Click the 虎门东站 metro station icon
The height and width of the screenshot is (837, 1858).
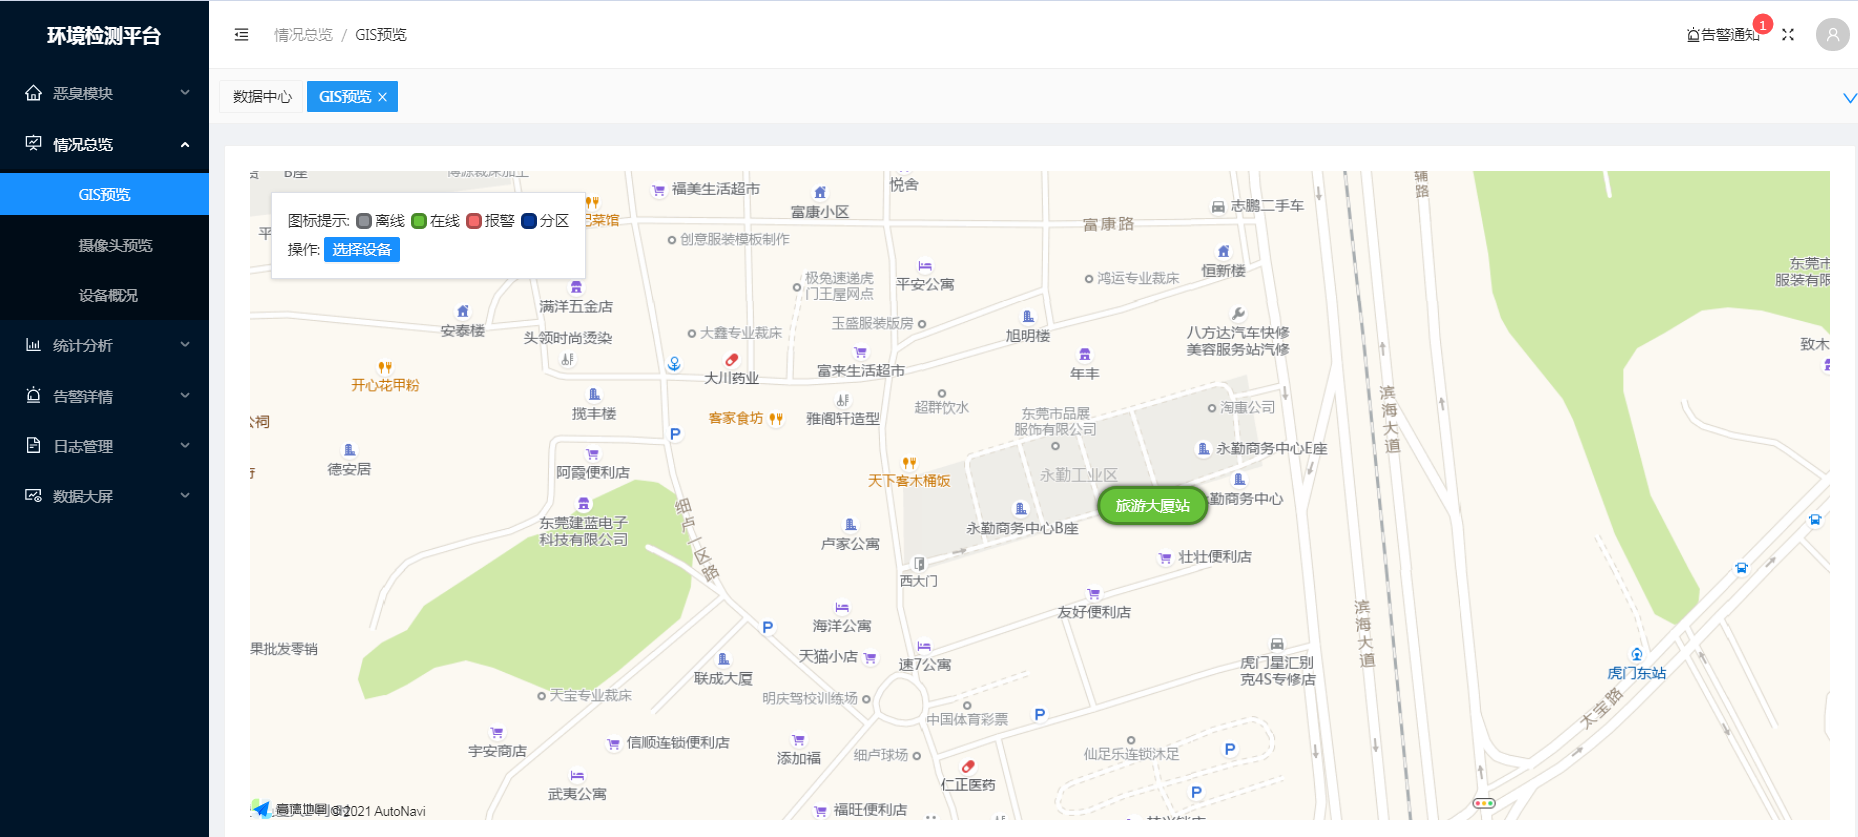tap(1637, 654)
